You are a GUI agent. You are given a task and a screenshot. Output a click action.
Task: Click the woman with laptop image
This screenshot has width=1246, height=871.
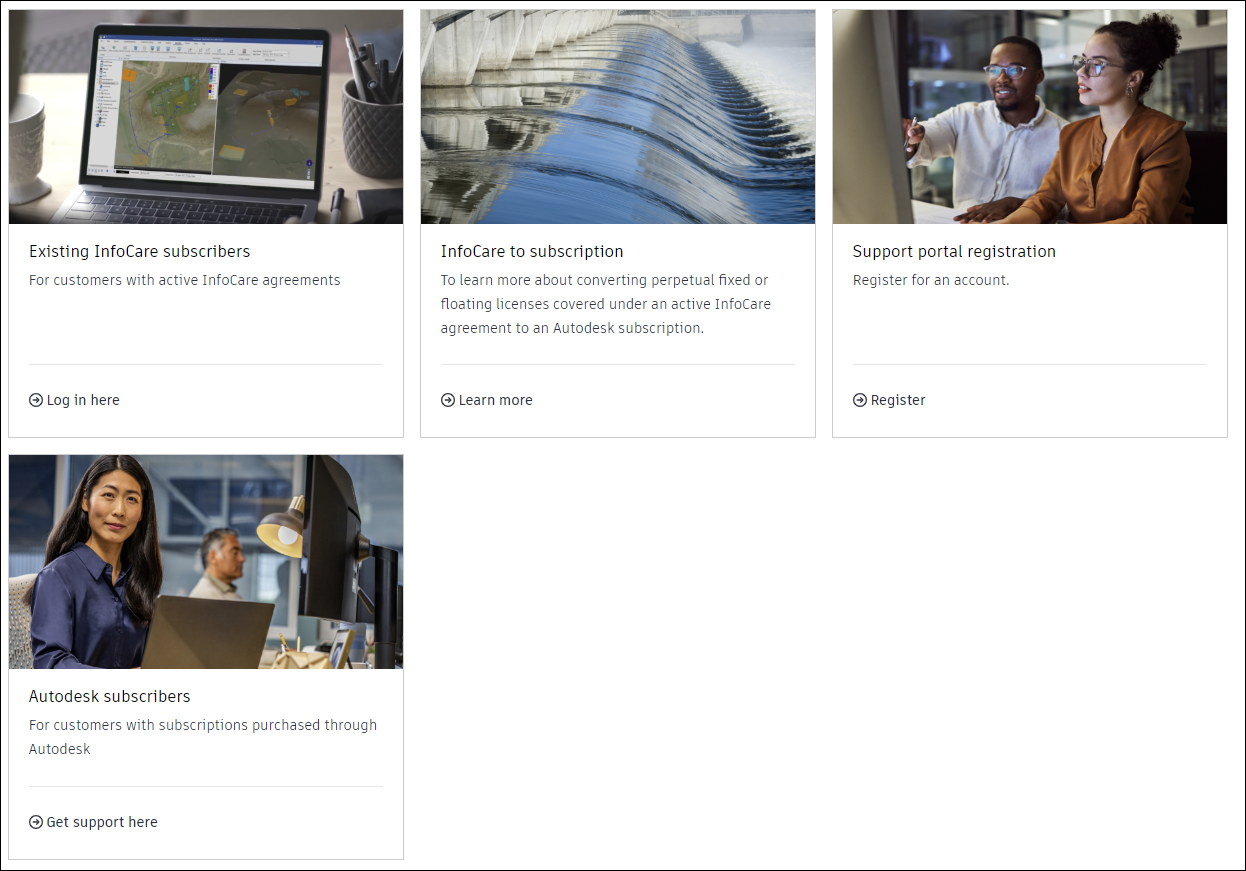(x=206, y=562)
